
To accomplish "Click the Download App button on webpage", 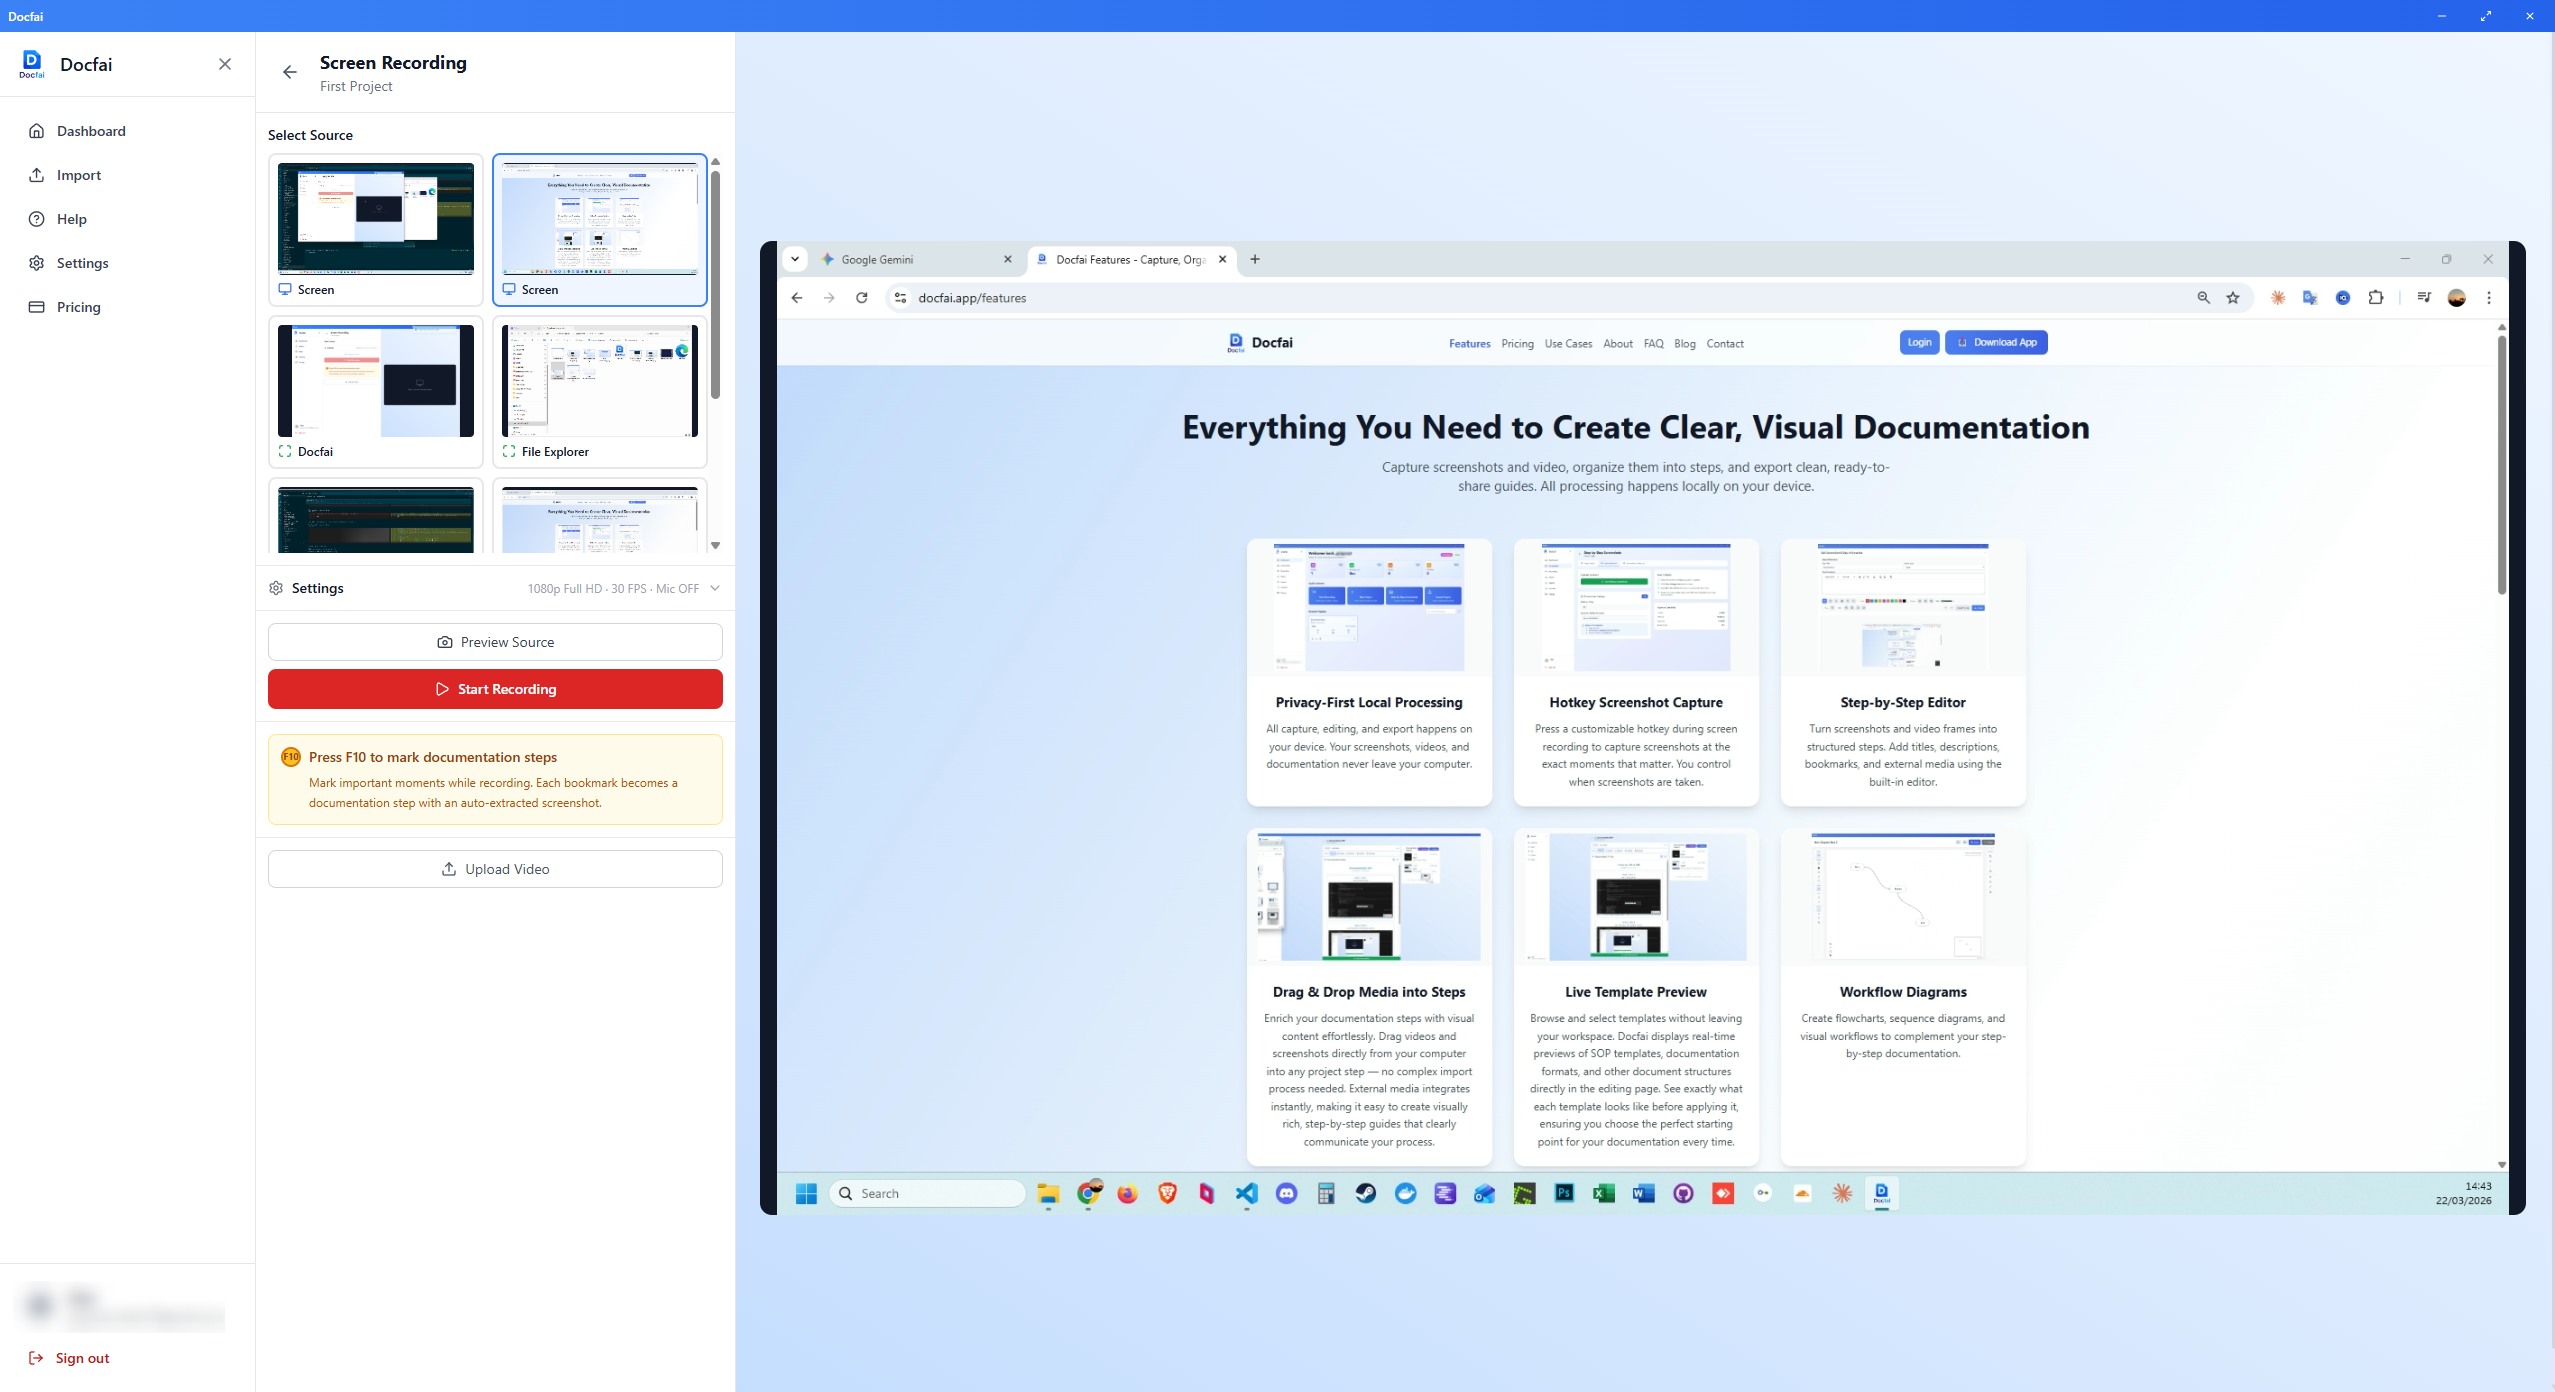I will pyautogui.click(x=1996, y=342).
